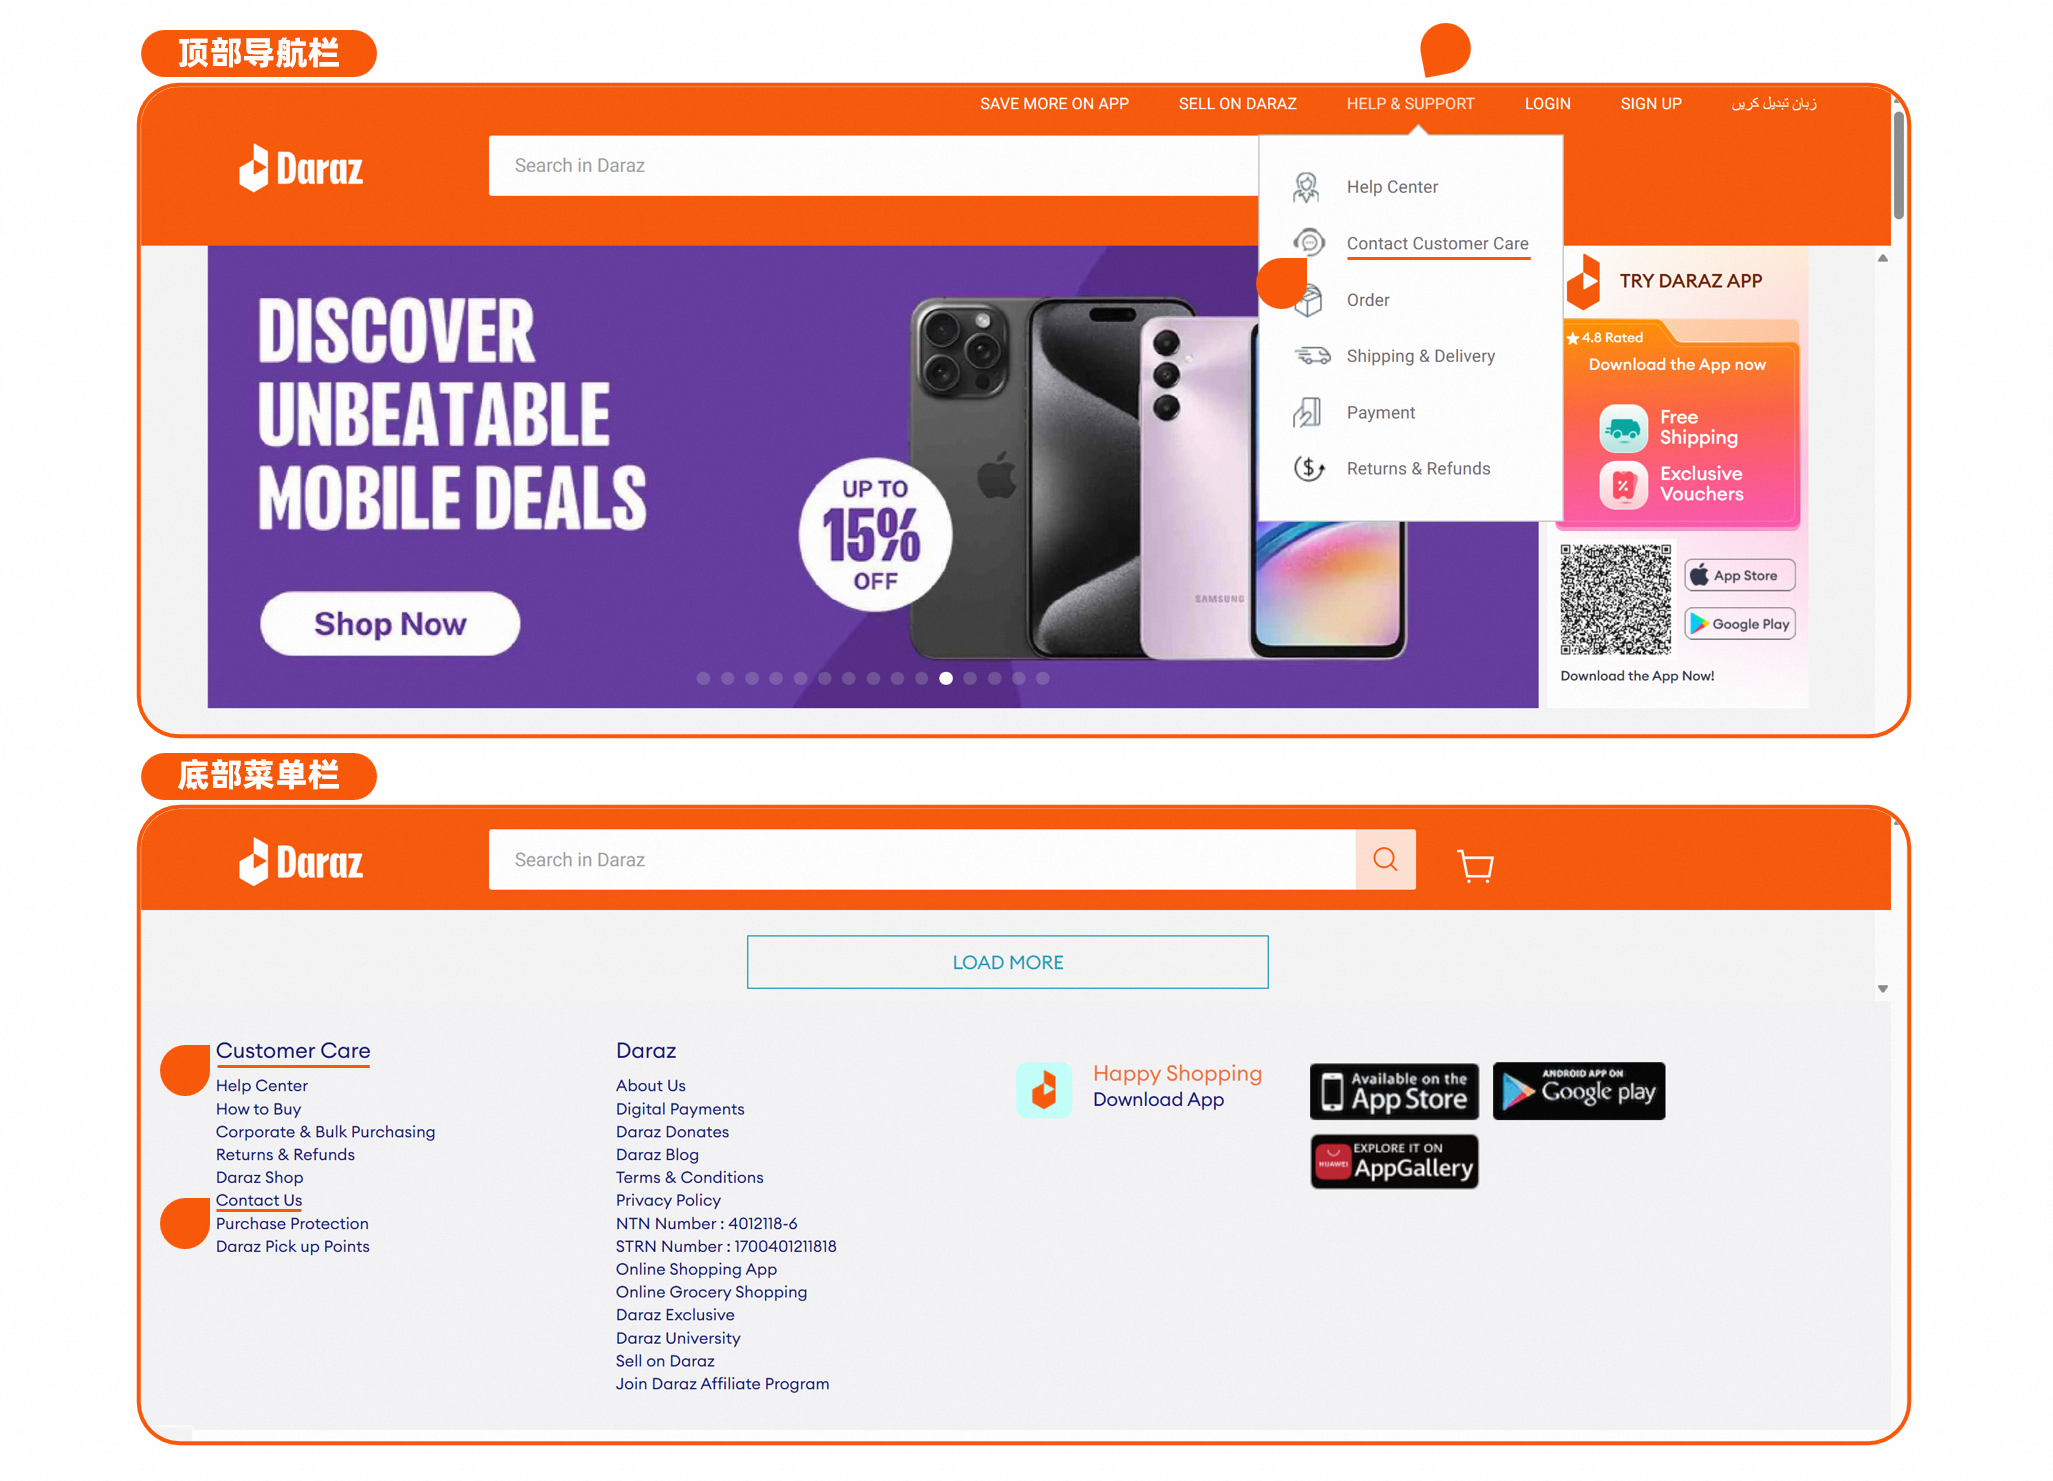Image resolution: width=2053 pixels, height=1481 pixels.
Task: Click the Payment icon in help menu
Action: [1307, 412]
